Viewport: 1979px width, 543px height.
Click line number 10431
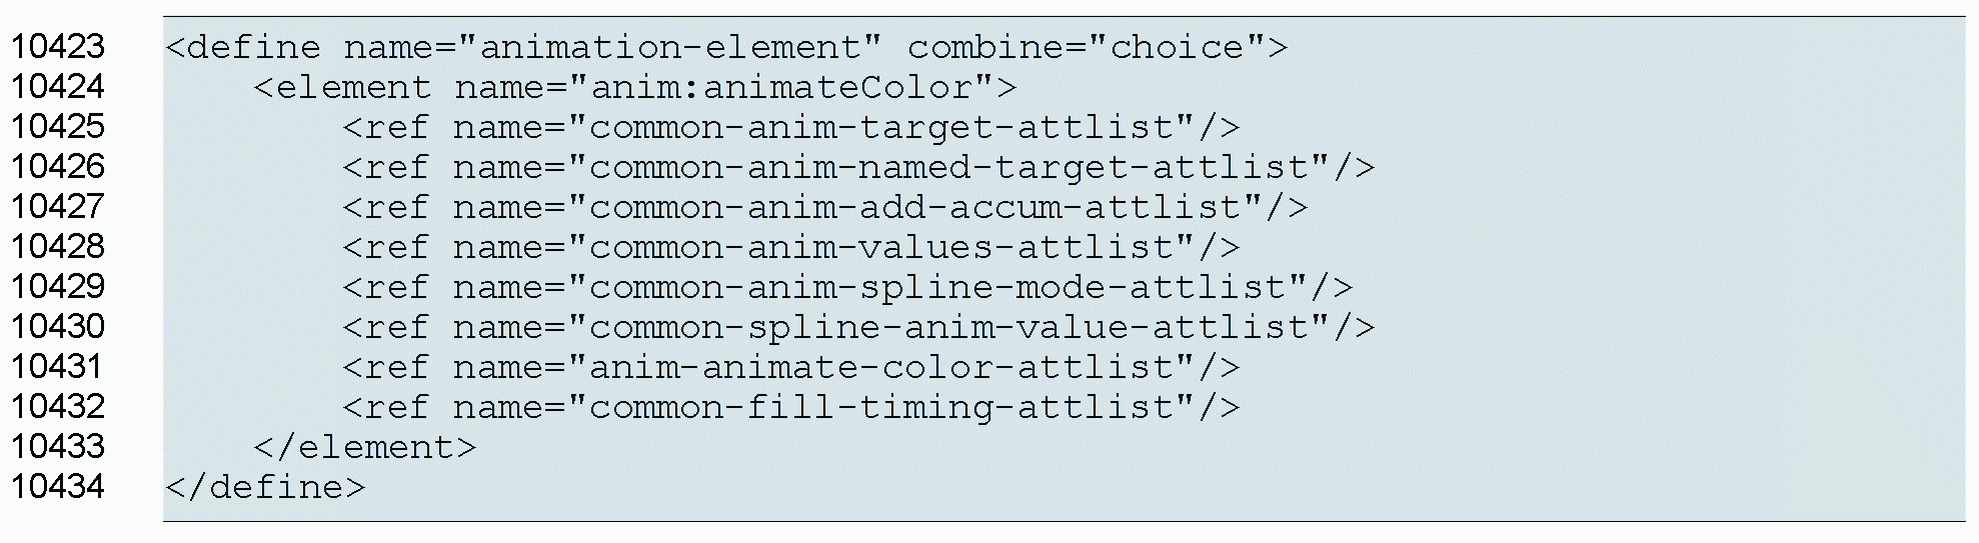click(x=57, y=367)
